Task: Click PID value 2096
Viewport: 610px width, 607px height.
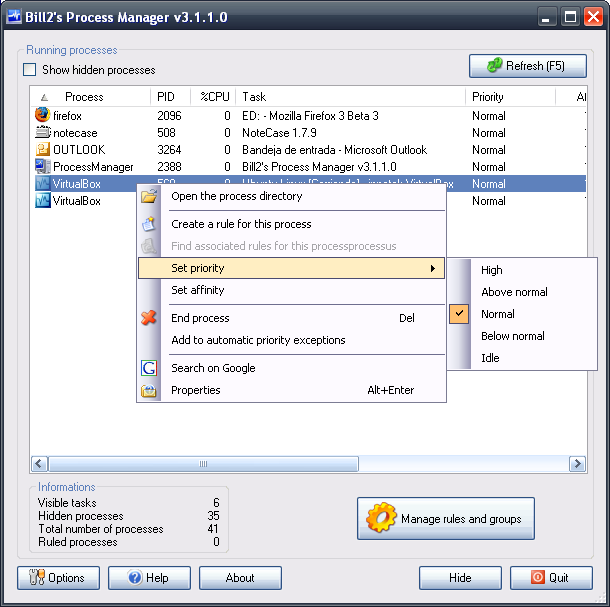Action: pos(169,116)
